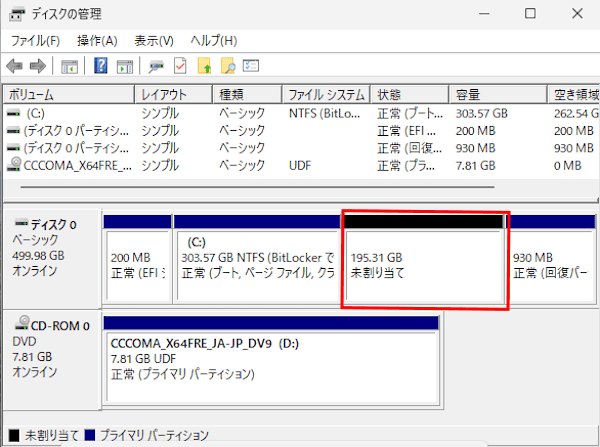Select the (C:) volume row name
Screen dimensions: 600x447
pos(35,113)
